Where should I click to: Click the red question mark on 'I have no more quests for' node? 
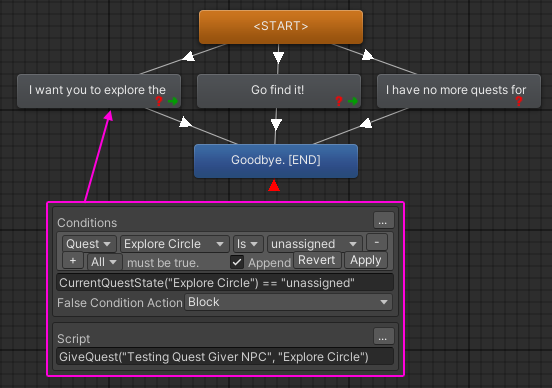[x=519, y=101]
